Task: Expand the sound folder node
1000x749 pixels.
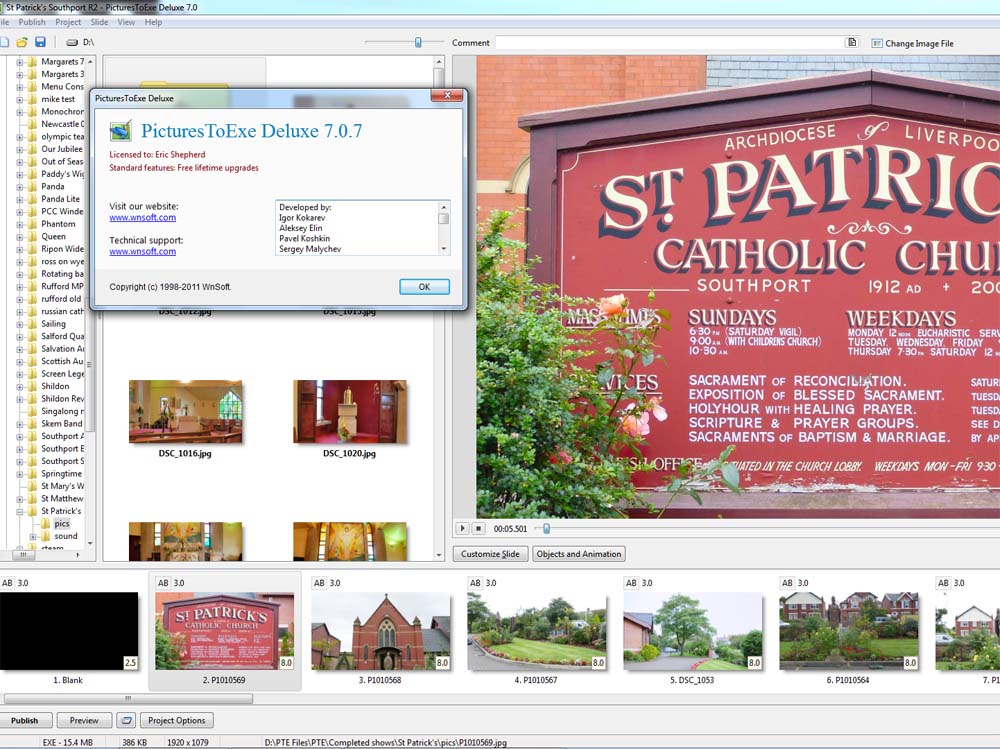Action: click(33, 537)
